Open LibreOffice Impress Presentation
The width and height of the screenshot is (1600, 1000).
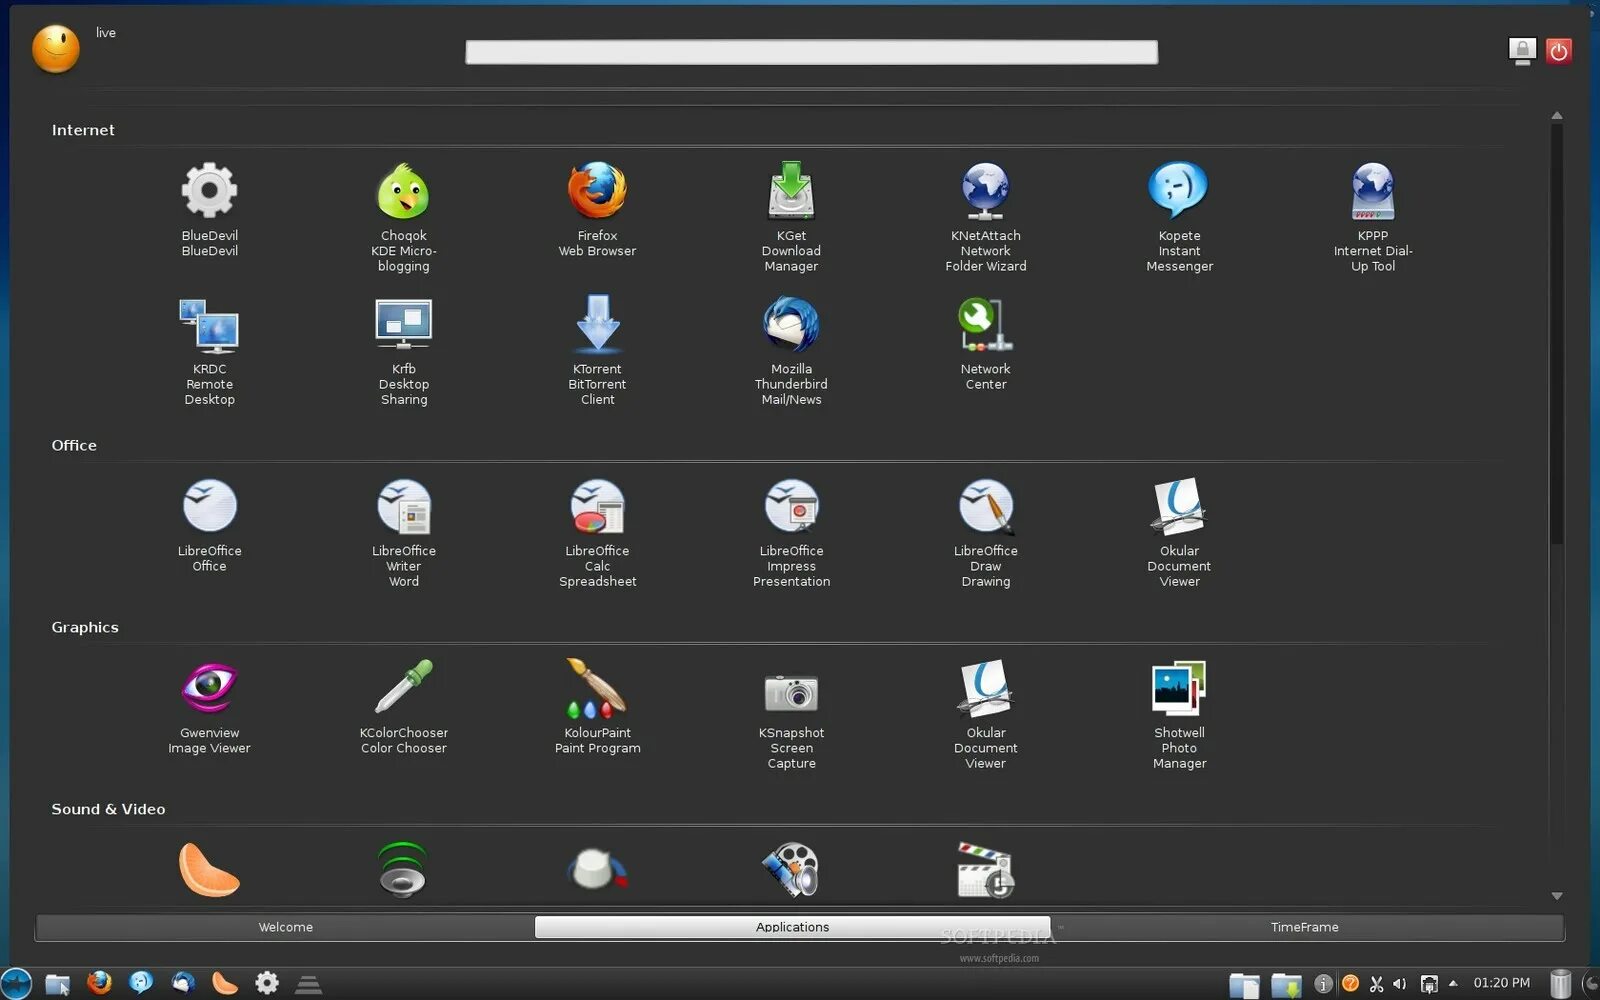click(791, 532)
